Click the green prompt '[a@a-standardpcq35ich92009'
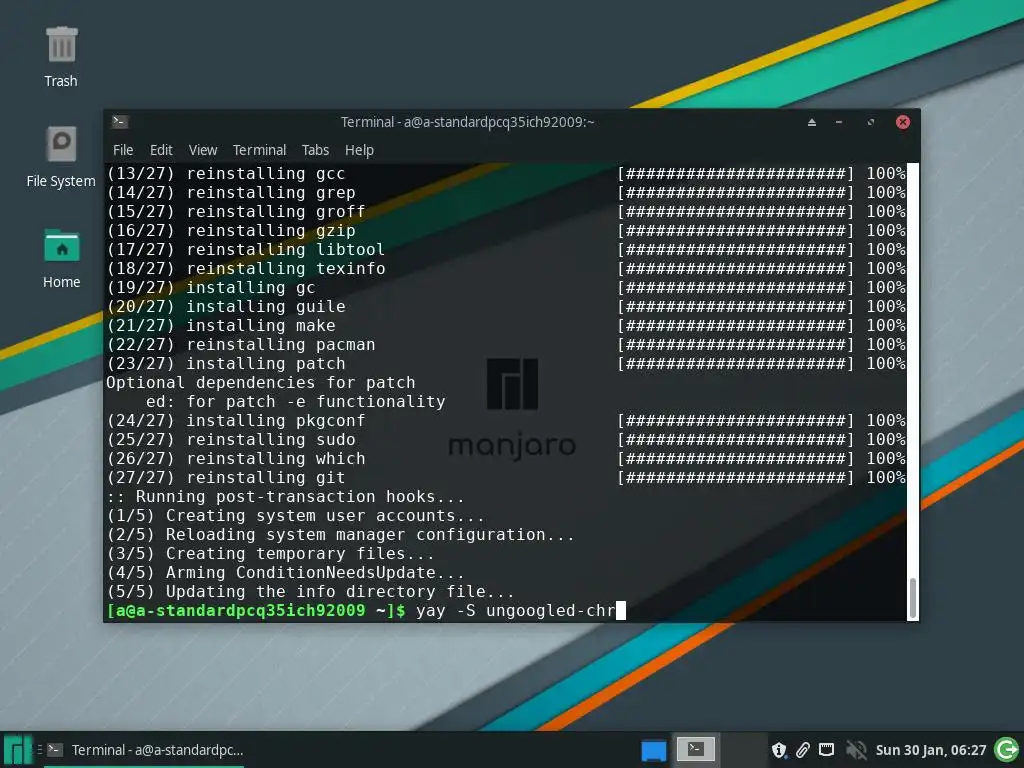 click(236, 611)
